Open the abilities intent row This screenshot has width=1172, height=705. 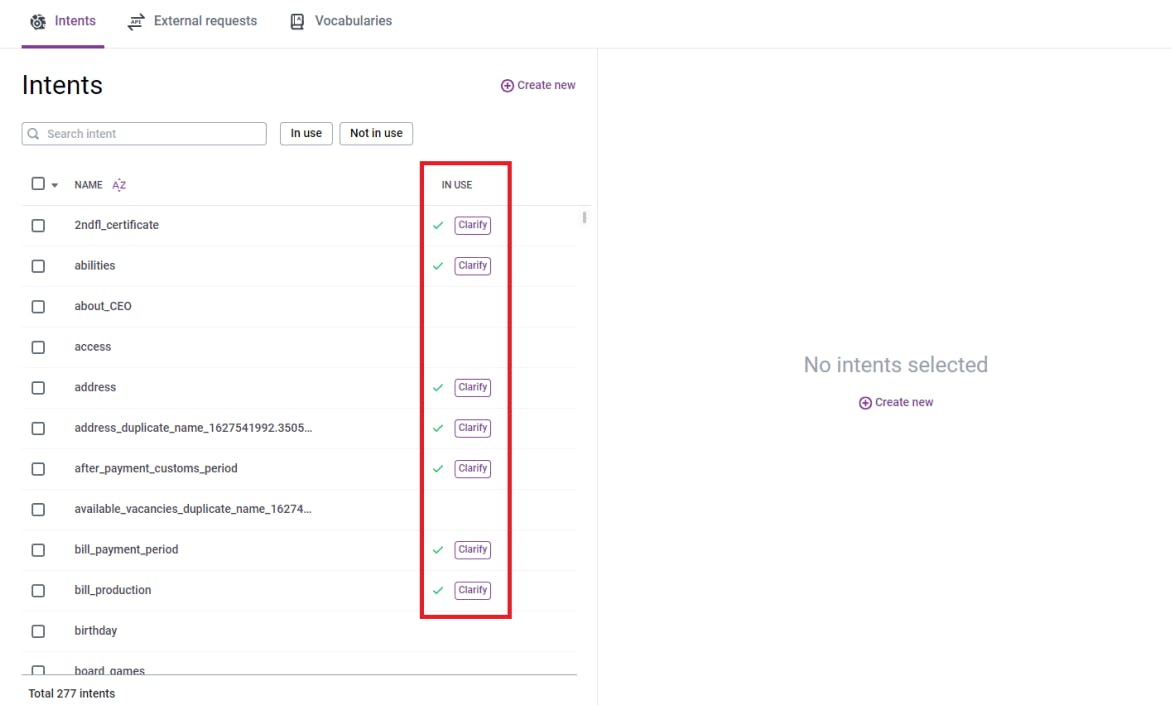(95, 266)
